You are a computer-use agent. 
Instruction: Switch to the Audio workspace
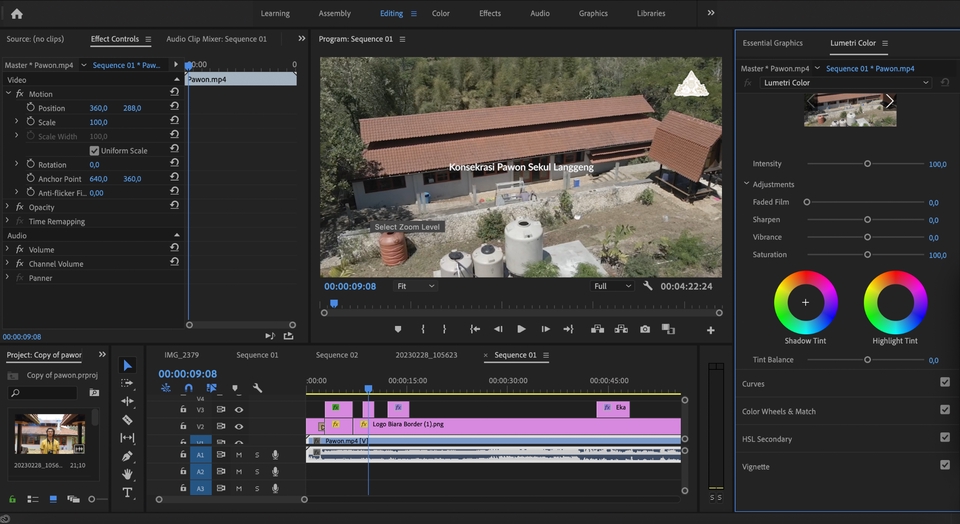[539, 13]
